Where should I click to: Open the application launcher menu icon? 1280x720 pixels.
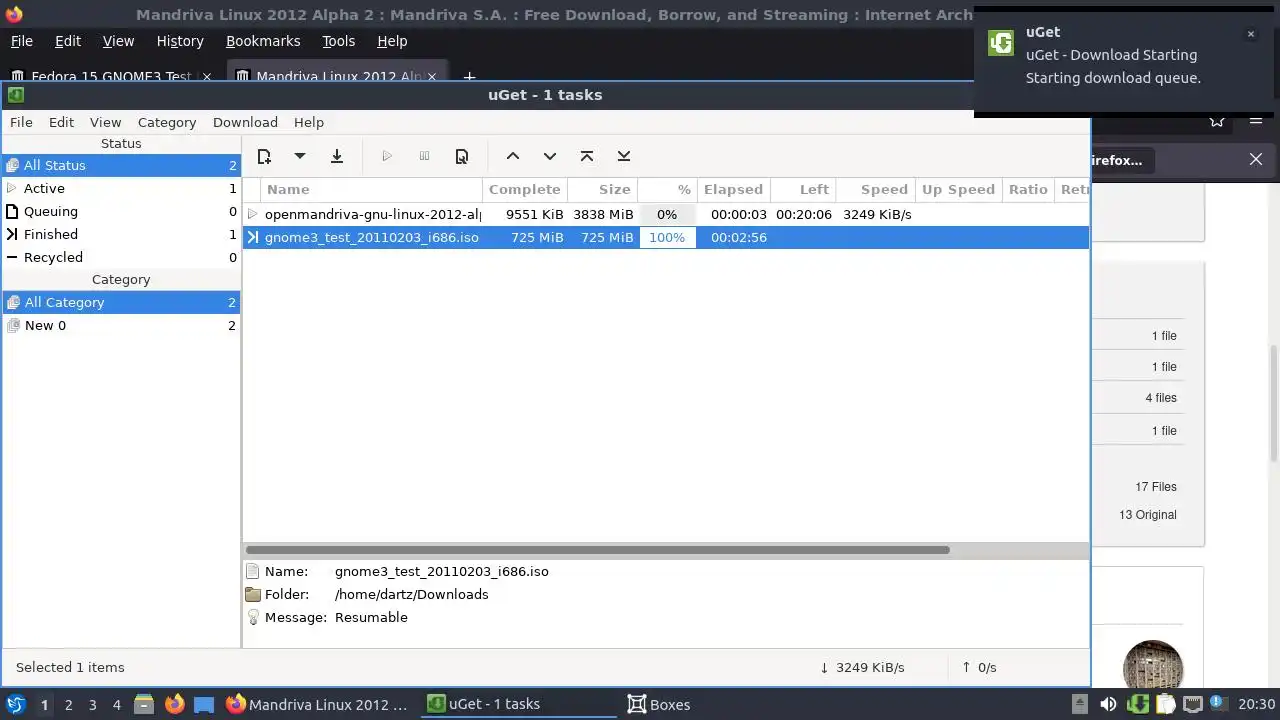pyautogui.click(x=16, y=704)
